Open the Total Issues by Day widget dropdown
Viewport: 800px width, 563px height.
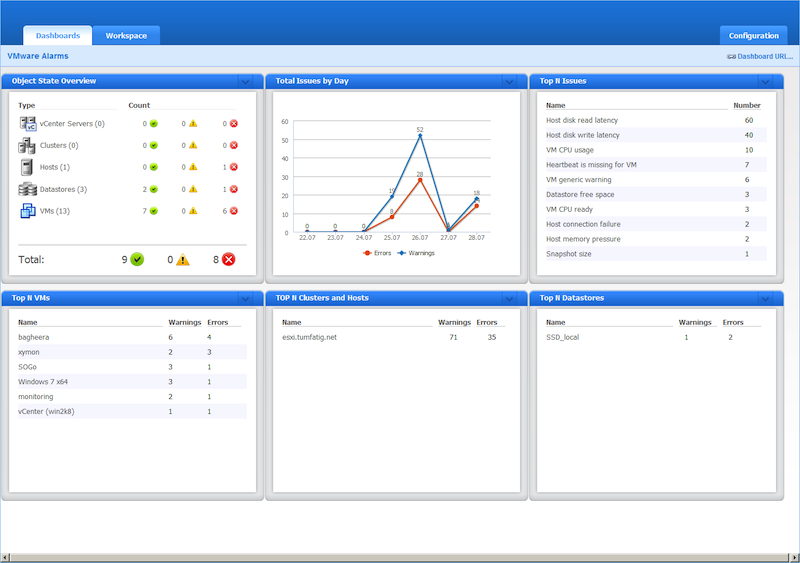pyautogui.click(x=509, y=82)
